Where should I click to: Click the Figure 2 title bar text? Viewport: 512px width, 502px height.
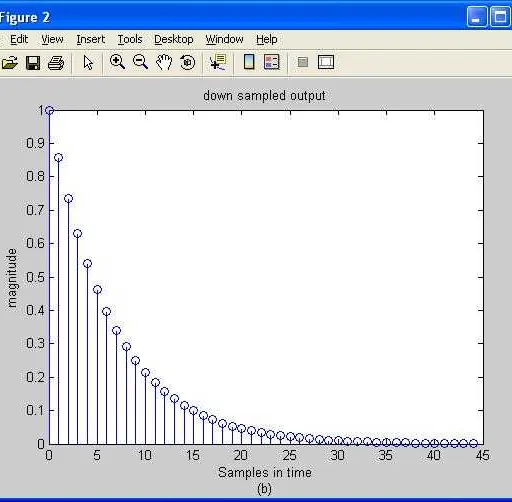25,18
